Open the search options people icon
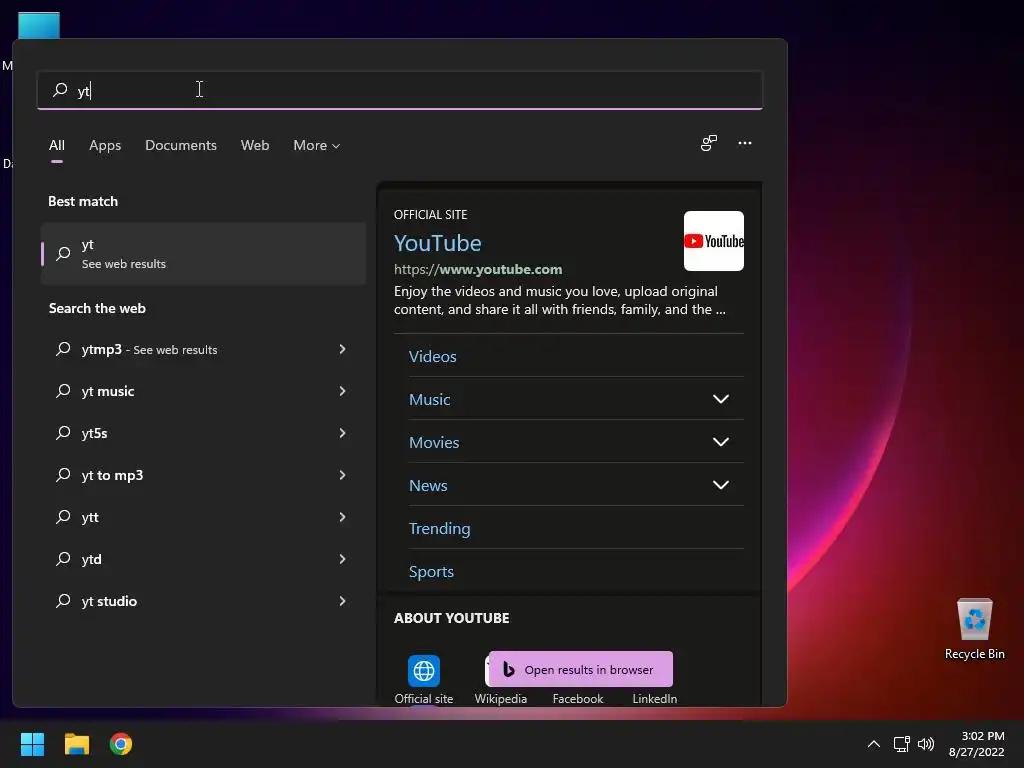This screenshot has width=1024, height=768. click(x=709, y=143)
